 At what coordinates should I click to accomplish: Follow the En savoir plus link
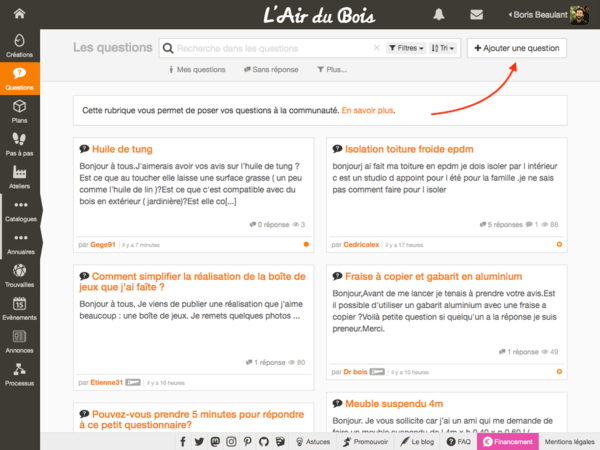point(368,110)
